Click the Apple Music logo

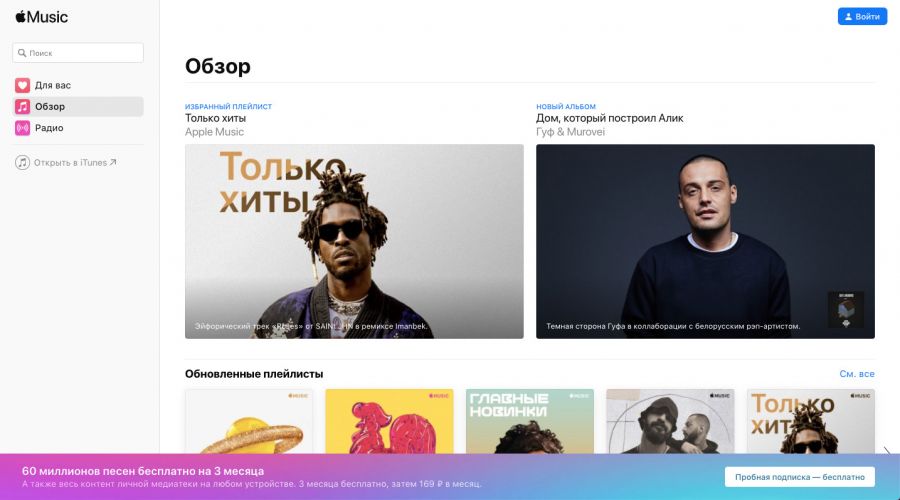(41, 17)
